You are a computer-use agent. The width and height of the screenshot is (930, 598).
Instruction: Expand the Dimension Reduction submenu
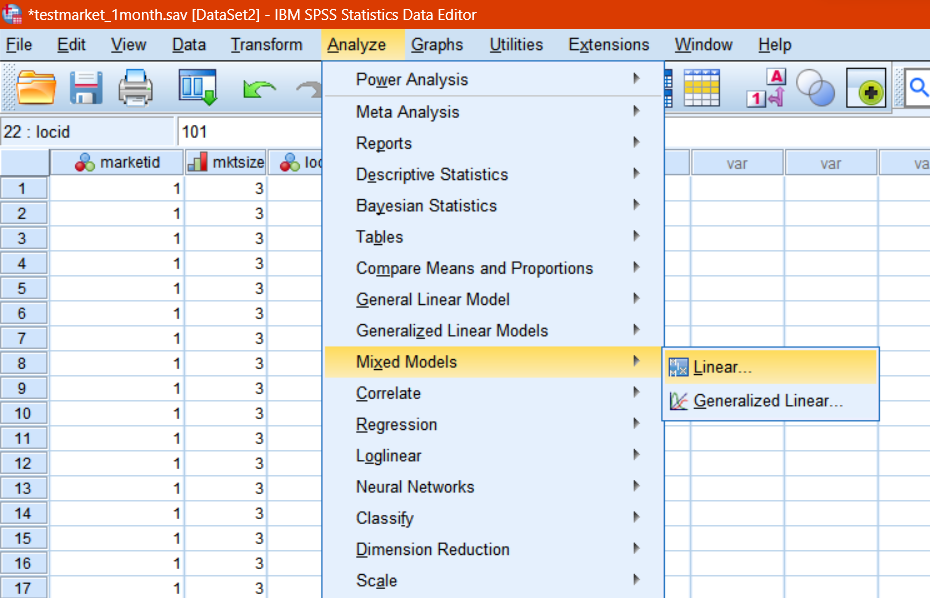(493, 549)
